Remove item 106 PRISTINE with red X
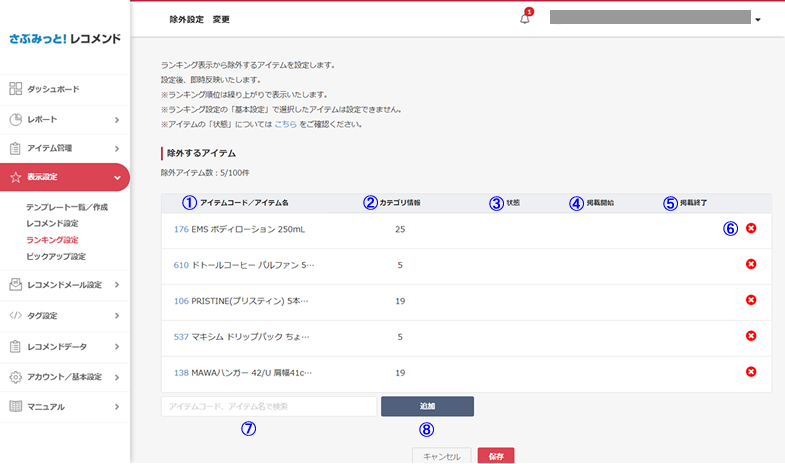Viewport: 785px width, 464px height. coord(751,300)
